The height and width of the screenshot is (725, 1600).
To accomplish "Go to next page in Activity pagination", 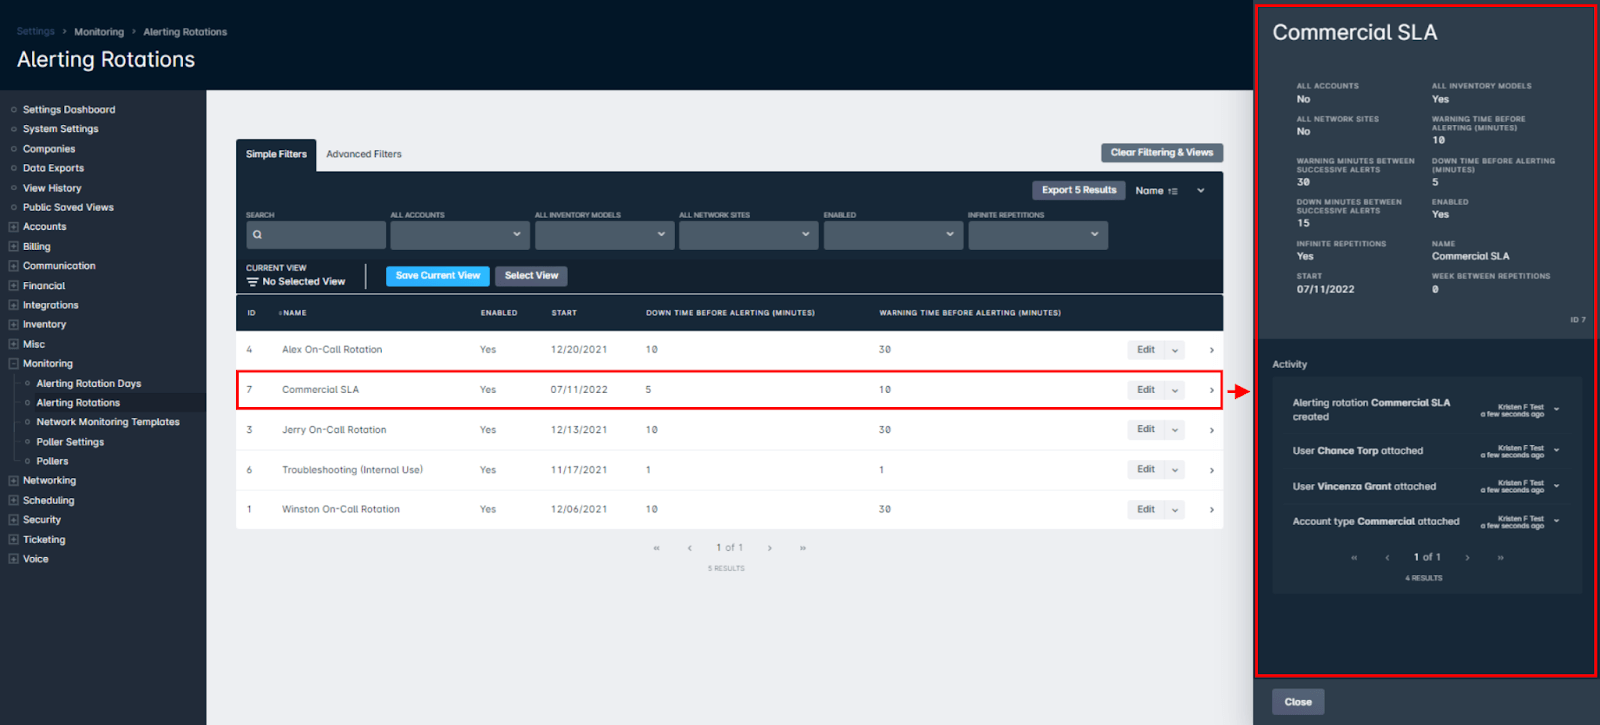I will tap(1467, 558).
